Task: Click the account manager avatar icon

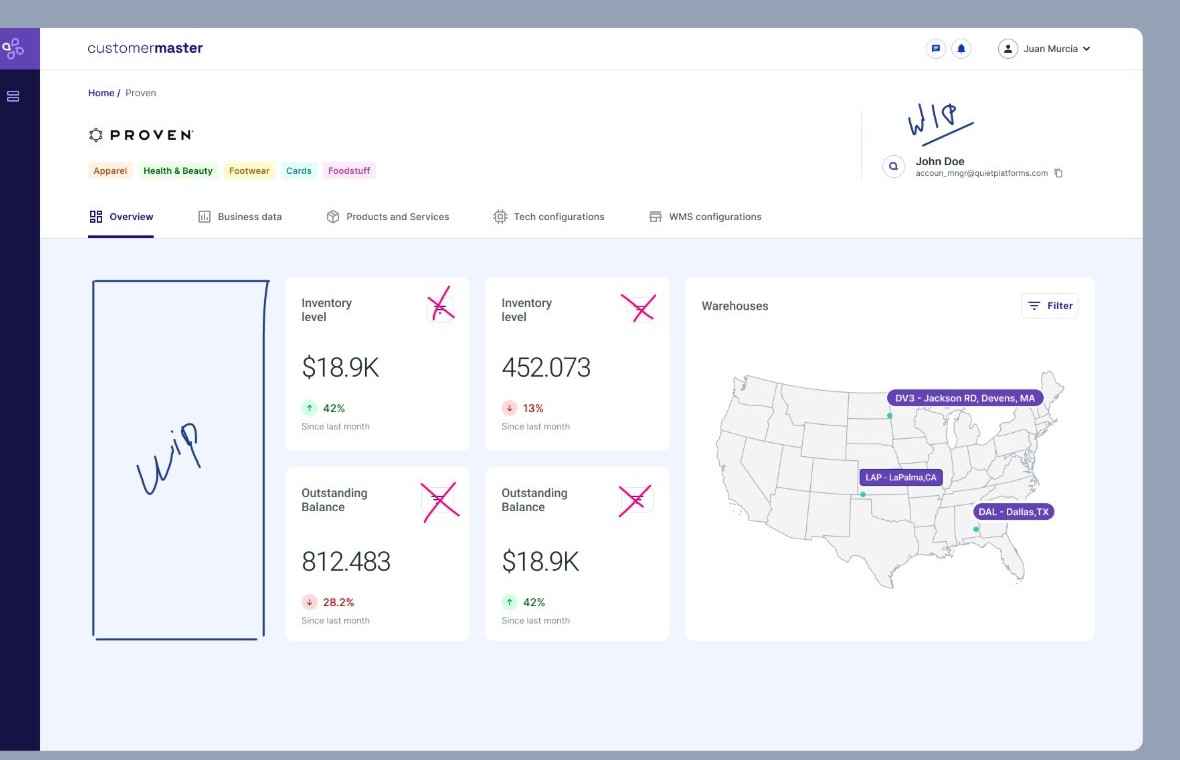Action: (x=893, y=166)
